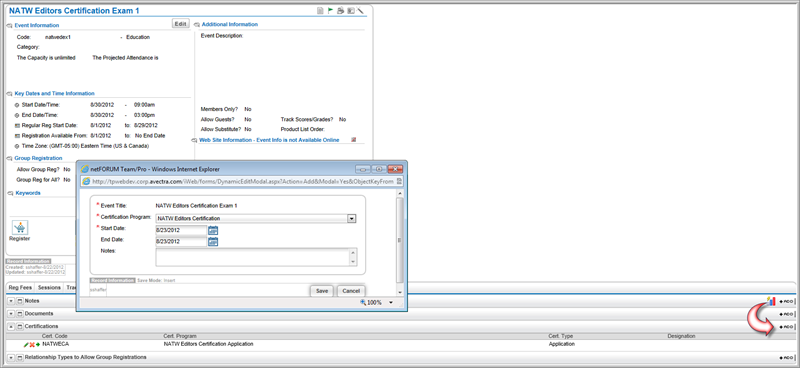Click the Cert. Type column header
This screenshot has width=800, height=368.
(561, 336)
